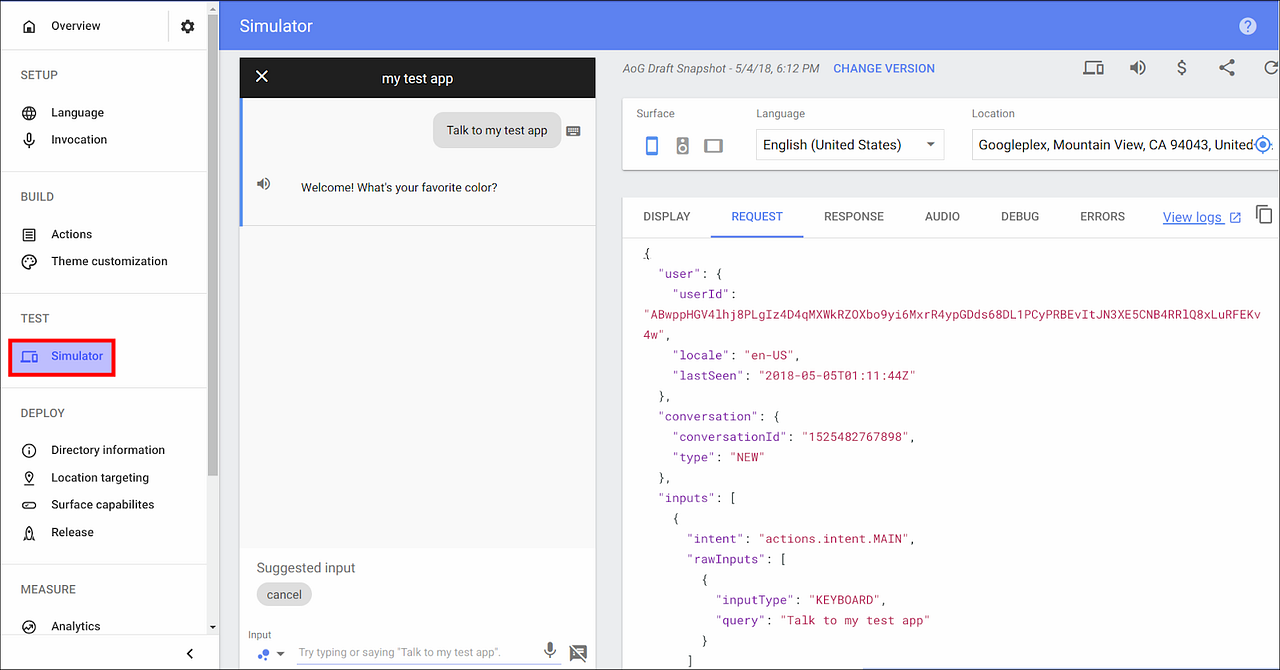Tap the cancel suggested input chip
Viewport: 1280px width, 670px height.
283,594
